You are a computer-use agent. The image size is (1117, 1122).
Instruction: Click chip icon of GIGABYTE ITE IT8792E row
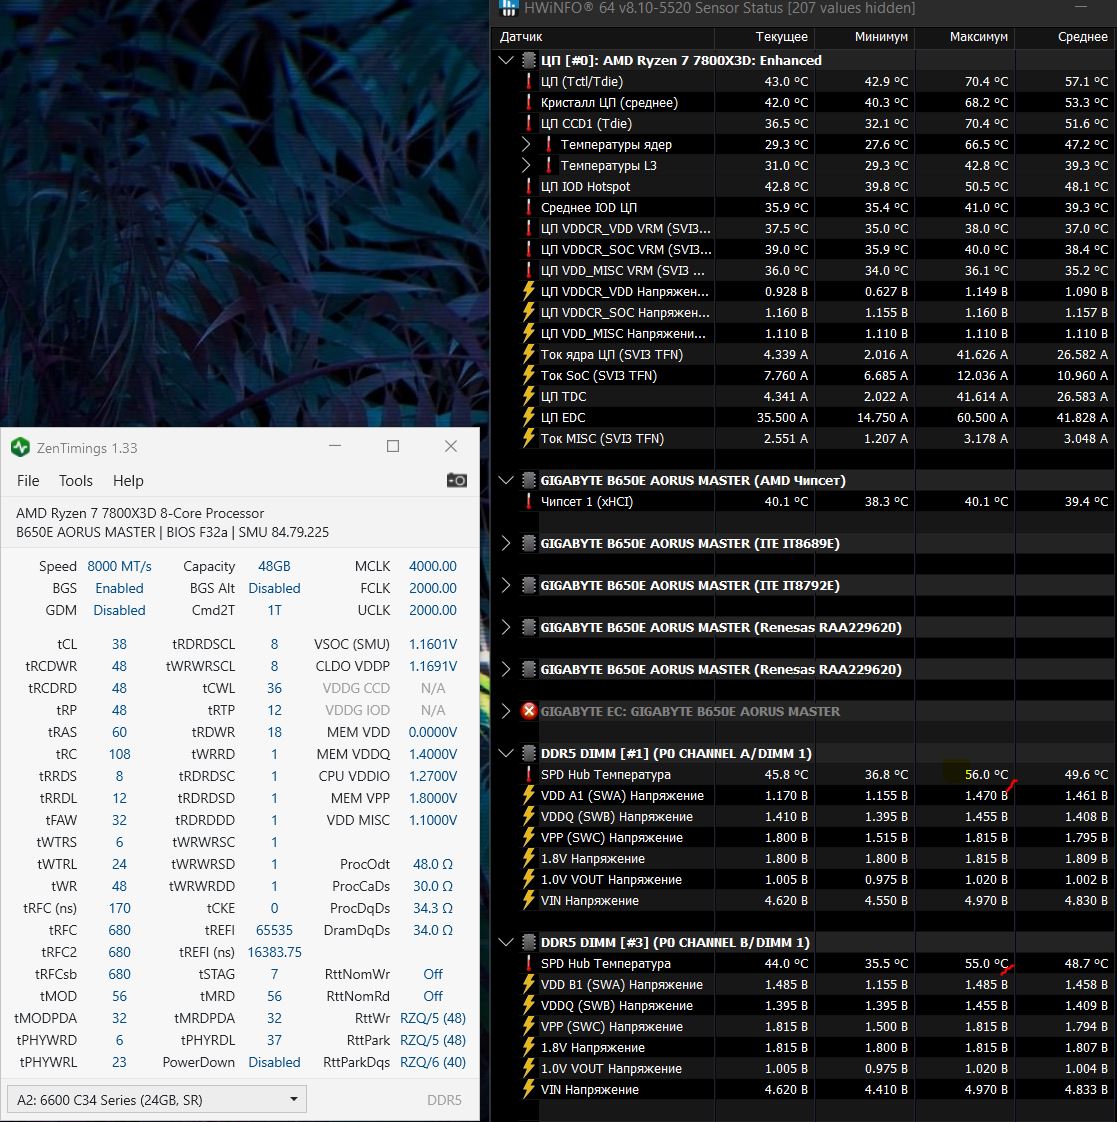pos(529,585)
